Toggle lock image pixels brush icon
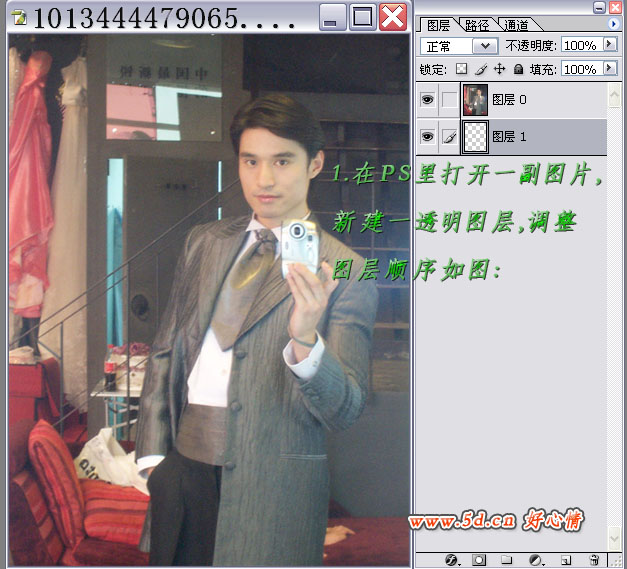 click(x=481, y=70)
